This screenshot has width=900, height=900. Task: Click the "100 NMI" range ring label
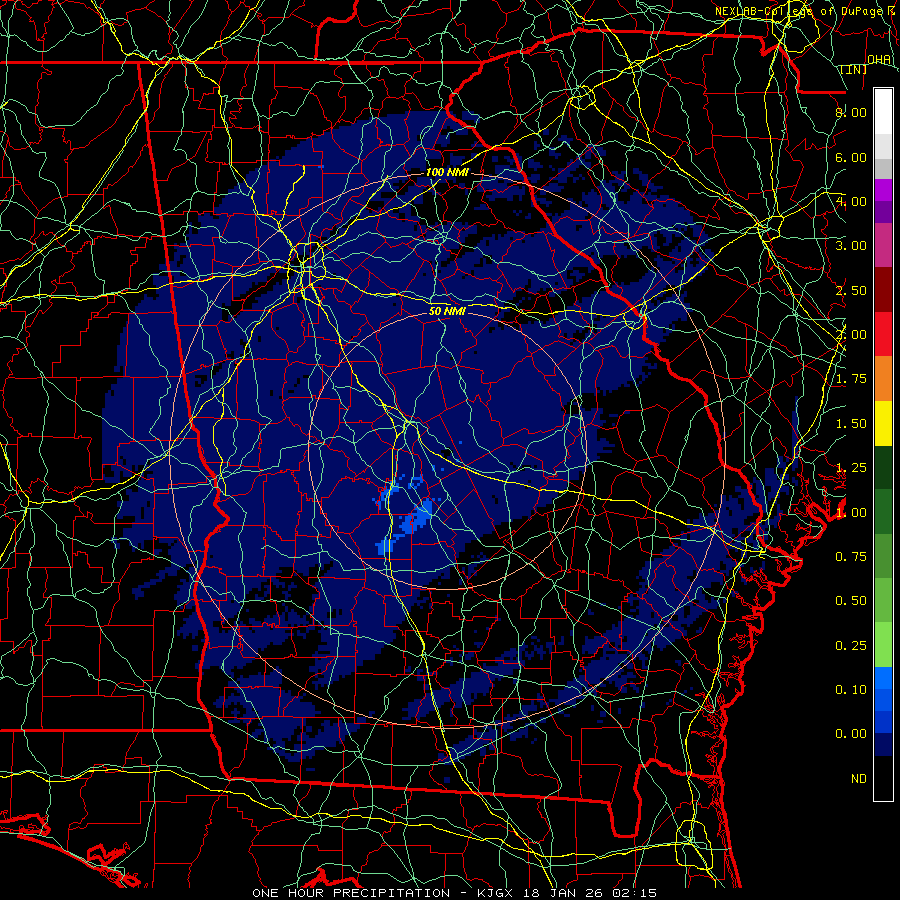click(x=447, y=172)
